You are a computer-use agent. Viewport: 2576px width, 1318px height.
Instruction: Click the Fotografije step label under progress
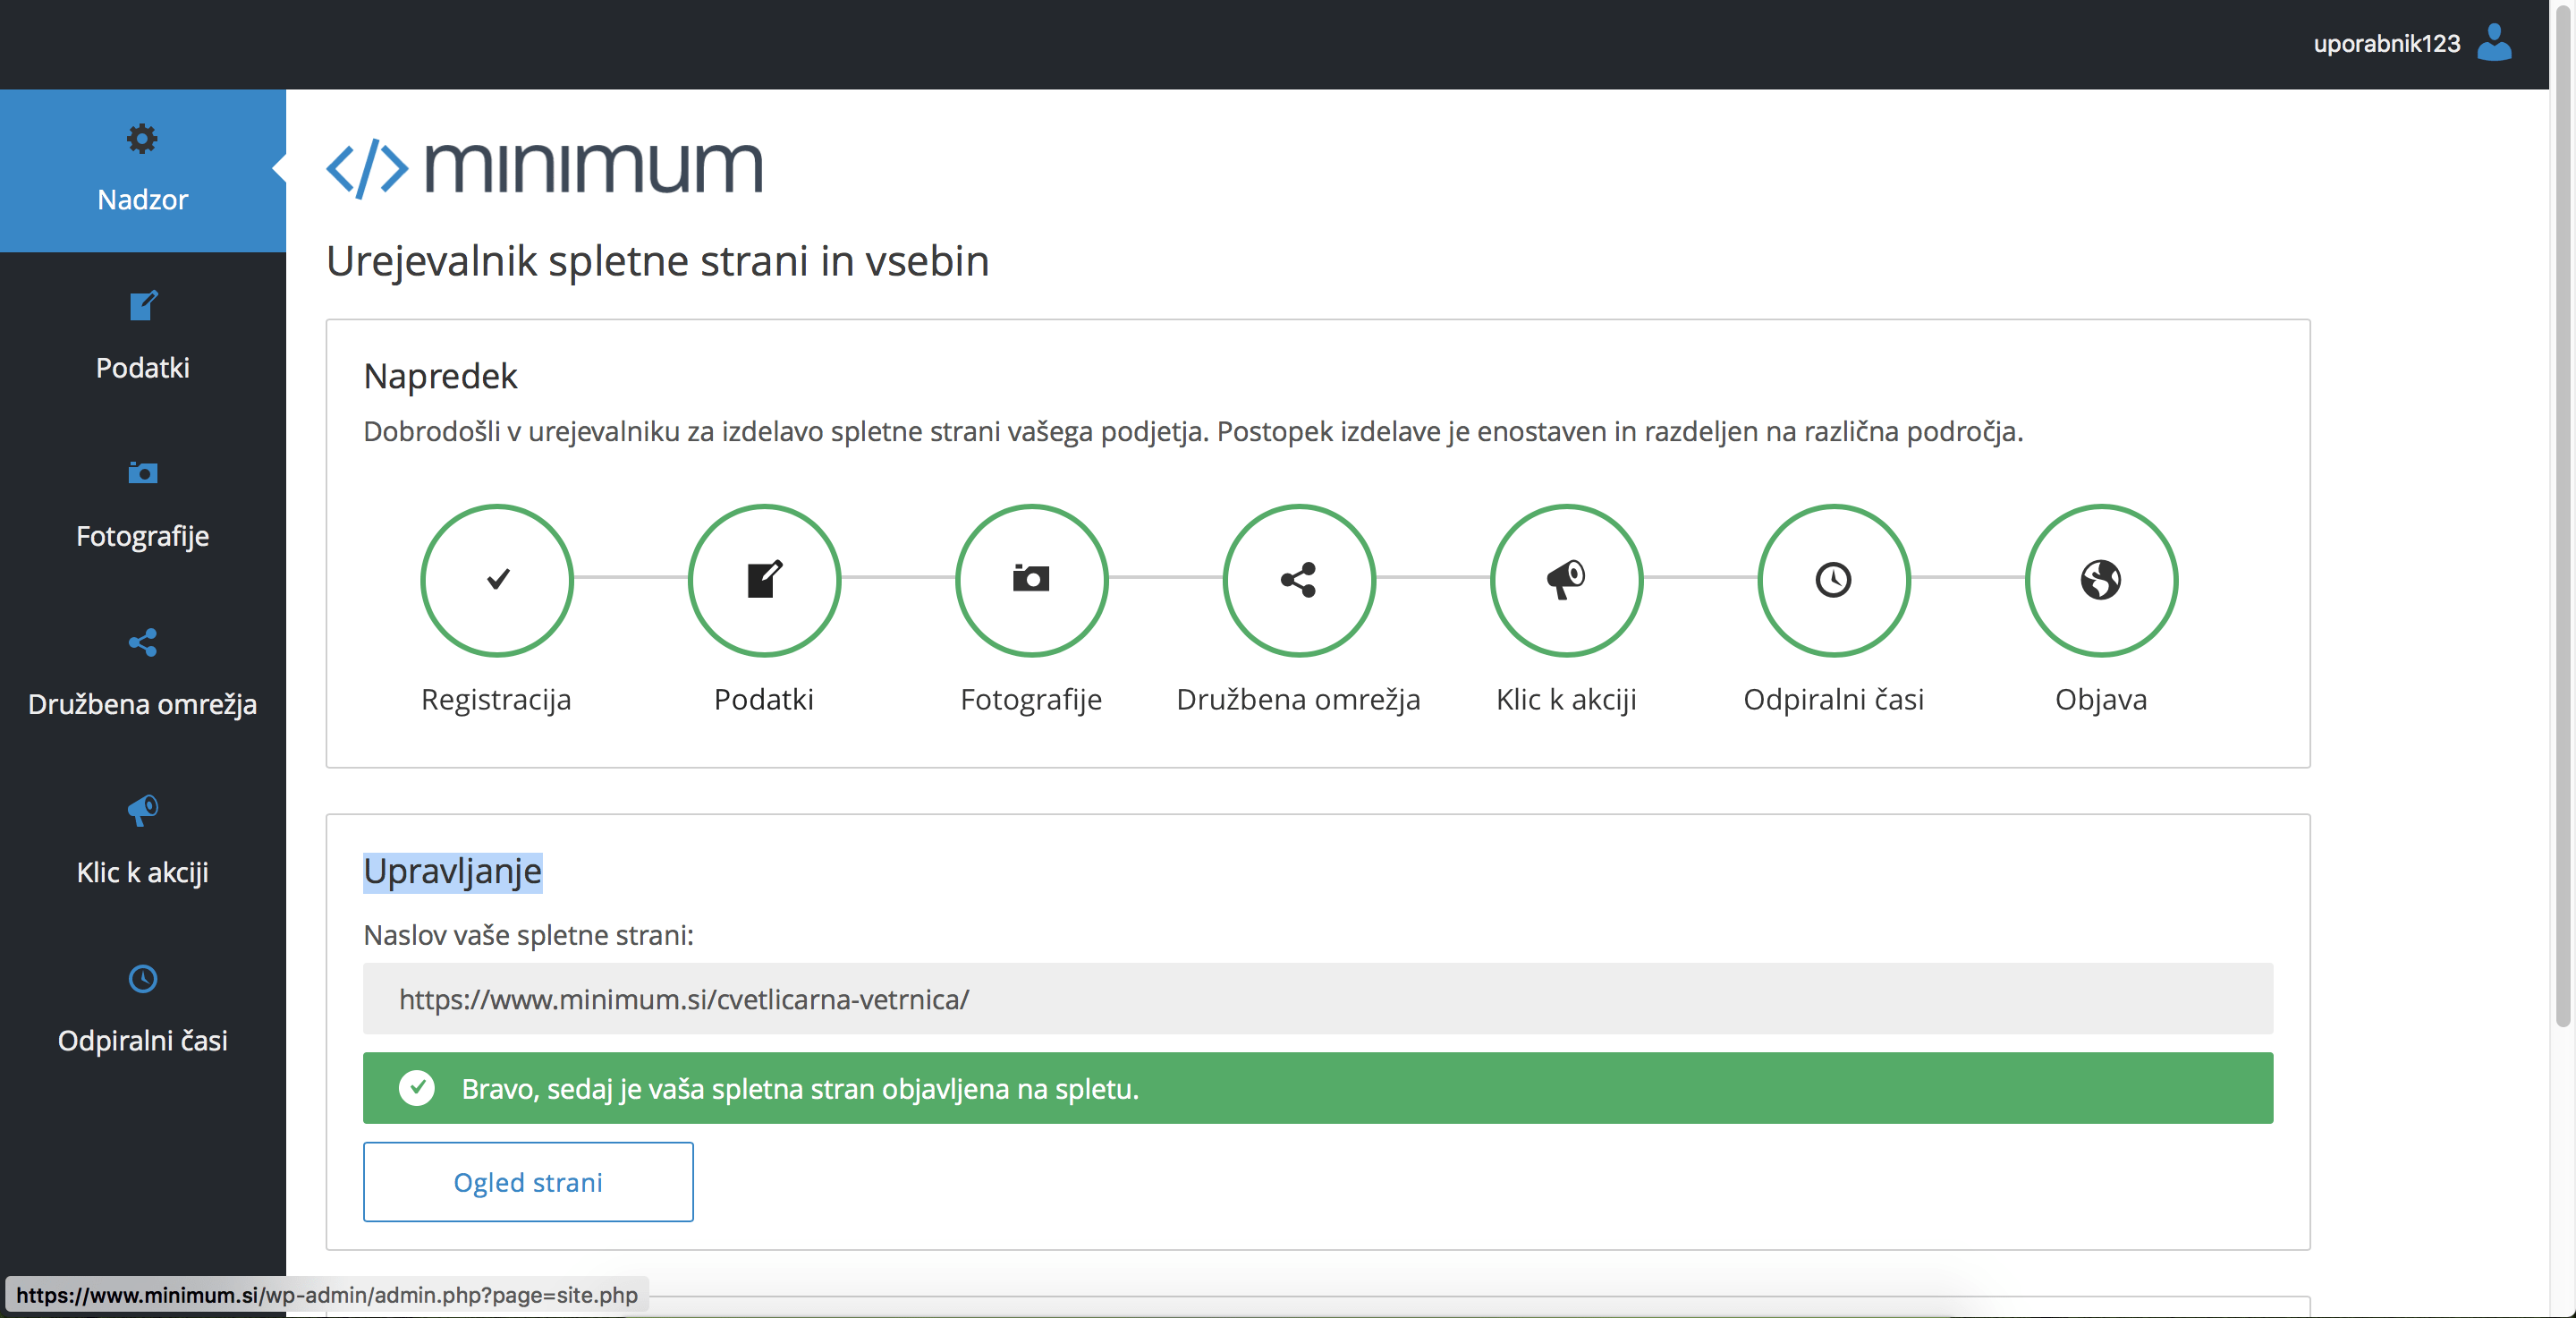(1031, 700)
